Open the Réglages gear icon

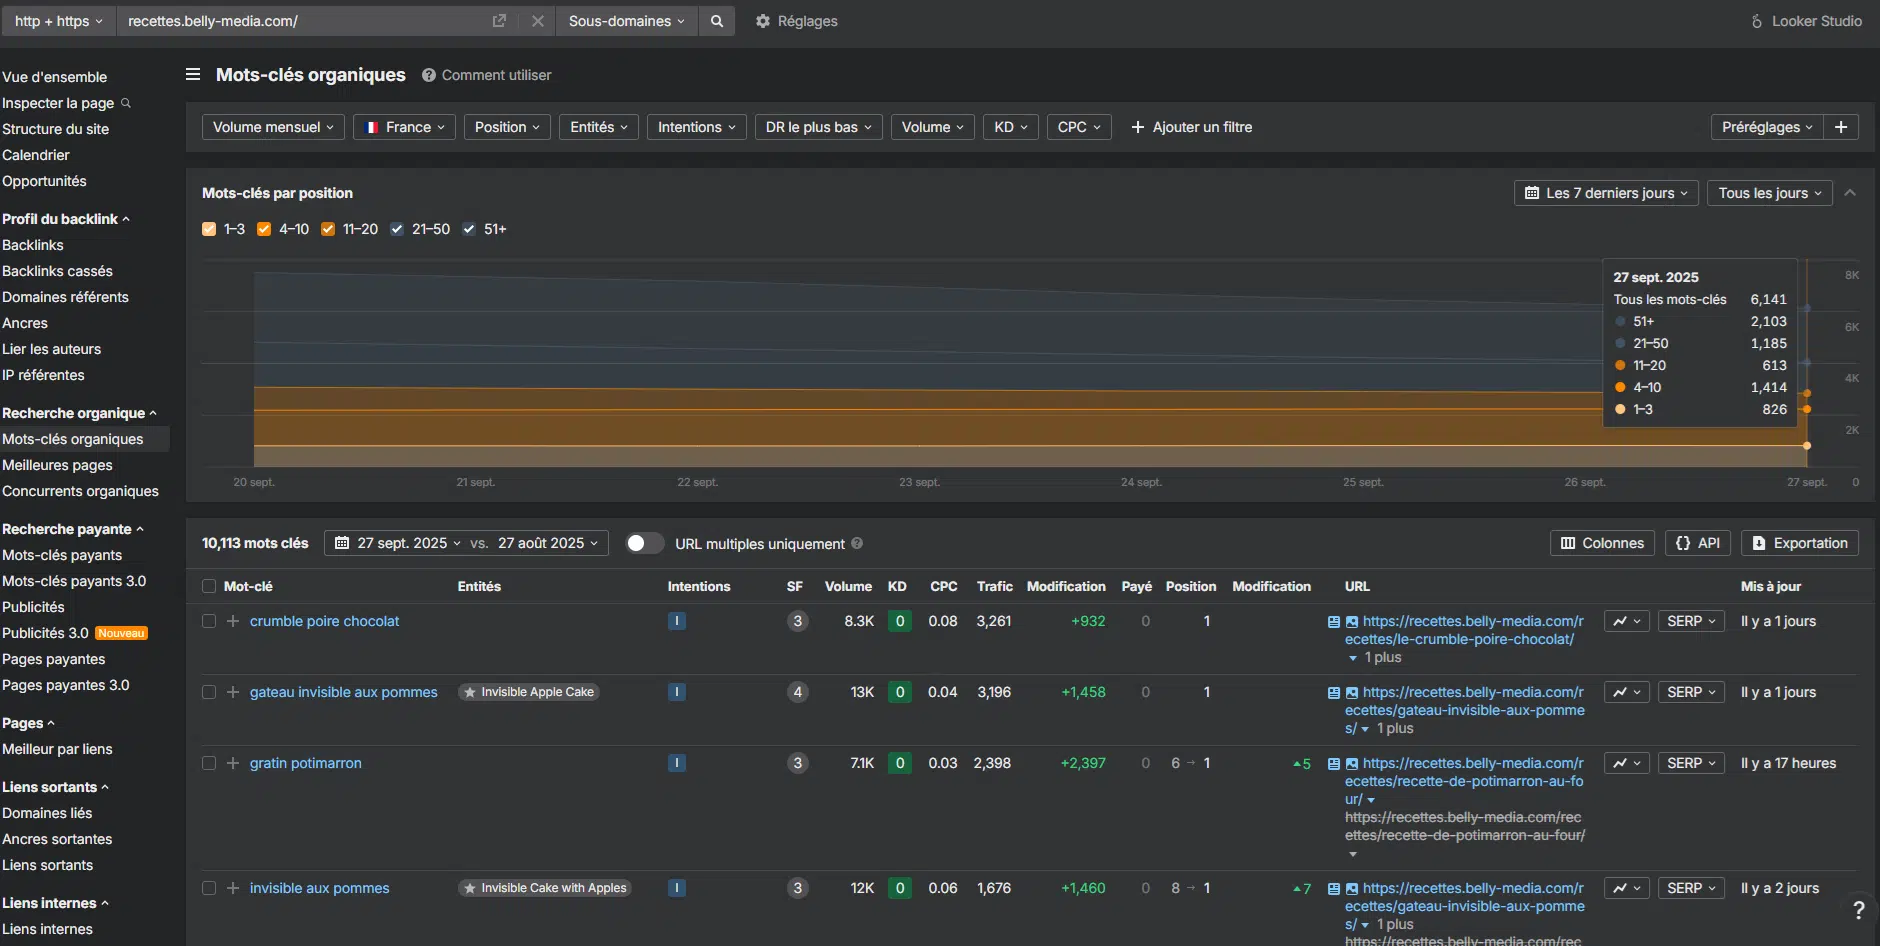(763, 21)
